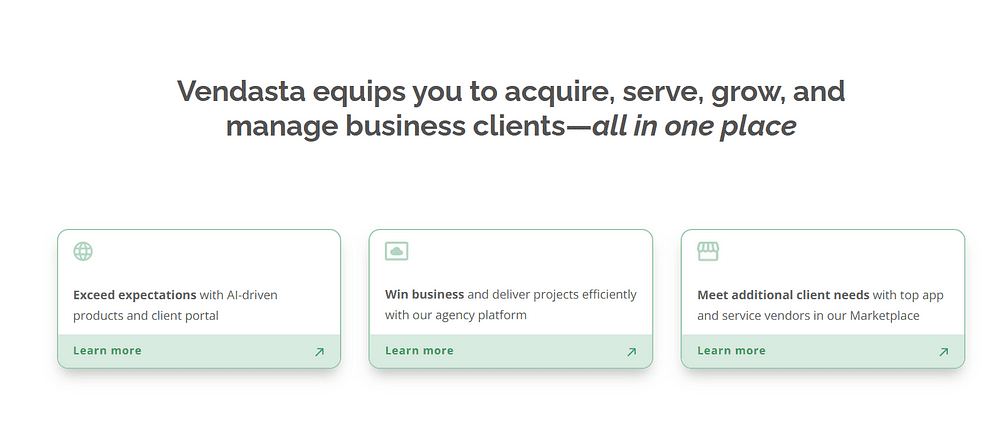Select the bold 'Meet additional client needs' text
1000x436 pixels.
coord(783,295)
